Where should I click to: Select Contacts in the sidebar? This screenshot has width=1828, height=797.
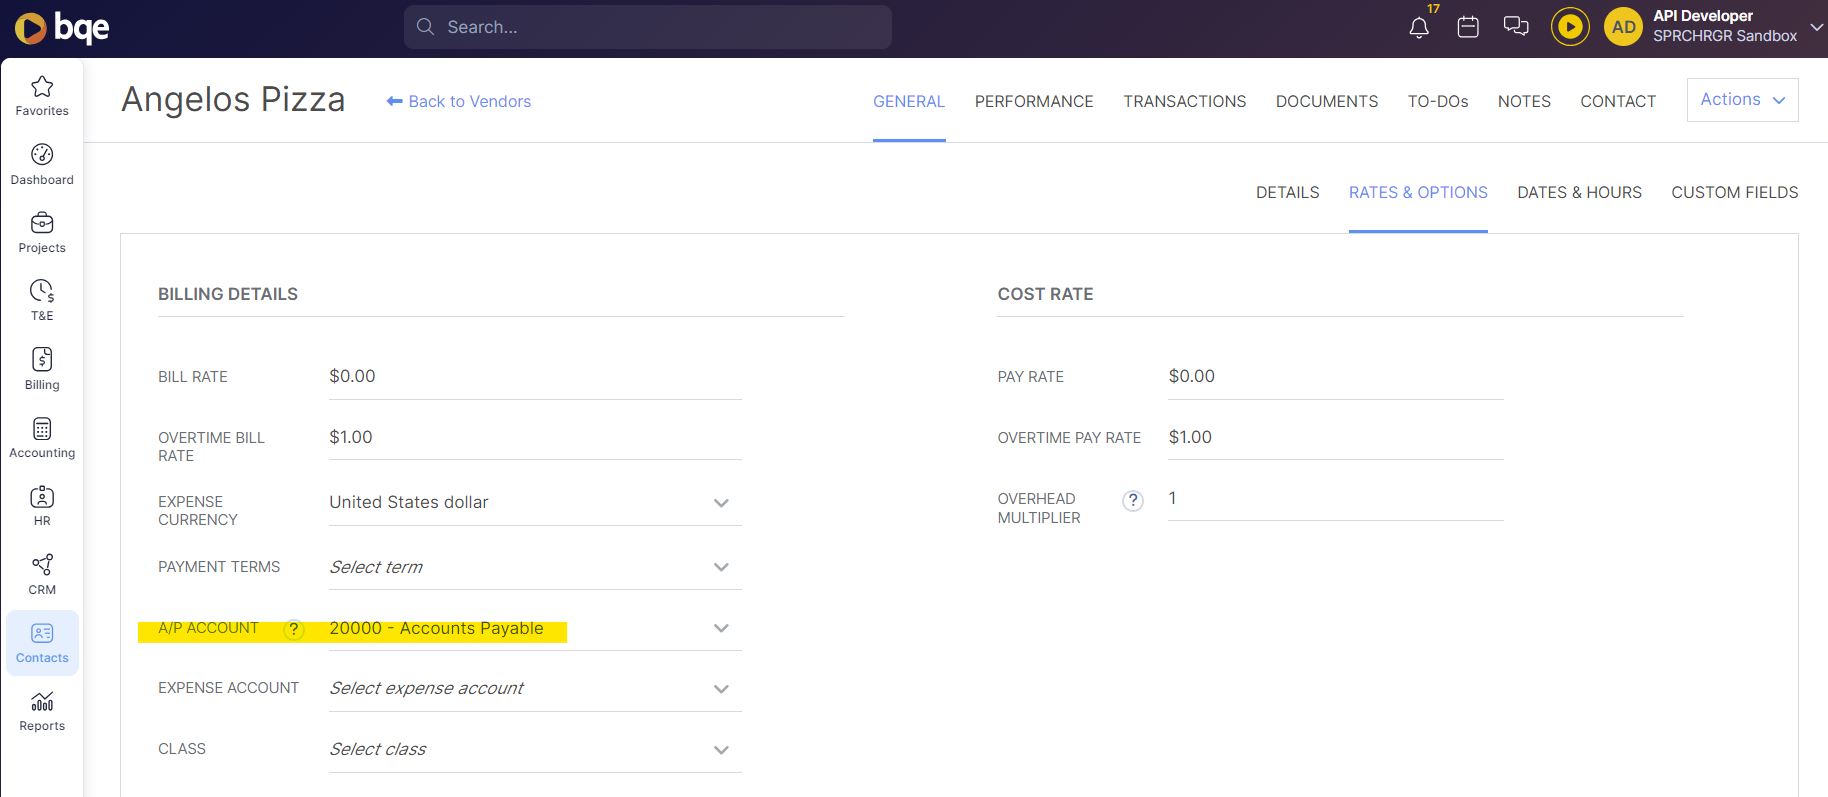pos(42,643)
